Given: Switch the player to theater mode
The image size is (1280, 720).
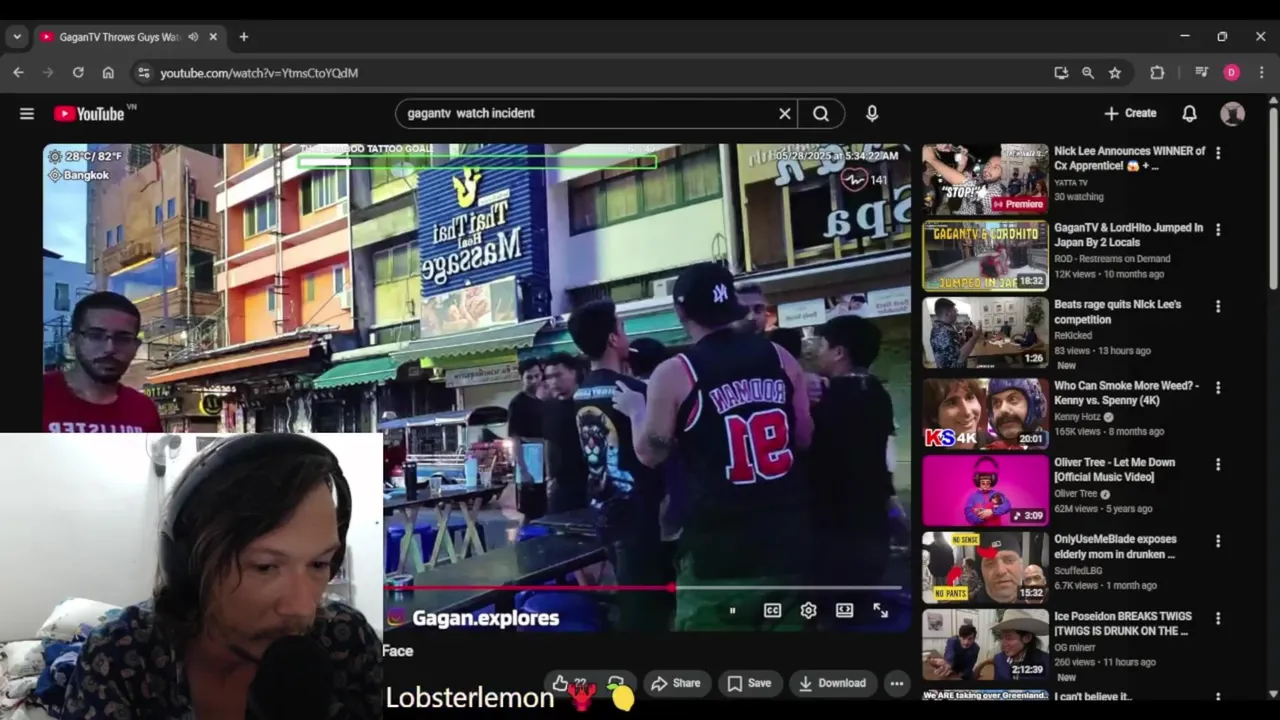Looking at the screenshot, I should click(844, 610).
